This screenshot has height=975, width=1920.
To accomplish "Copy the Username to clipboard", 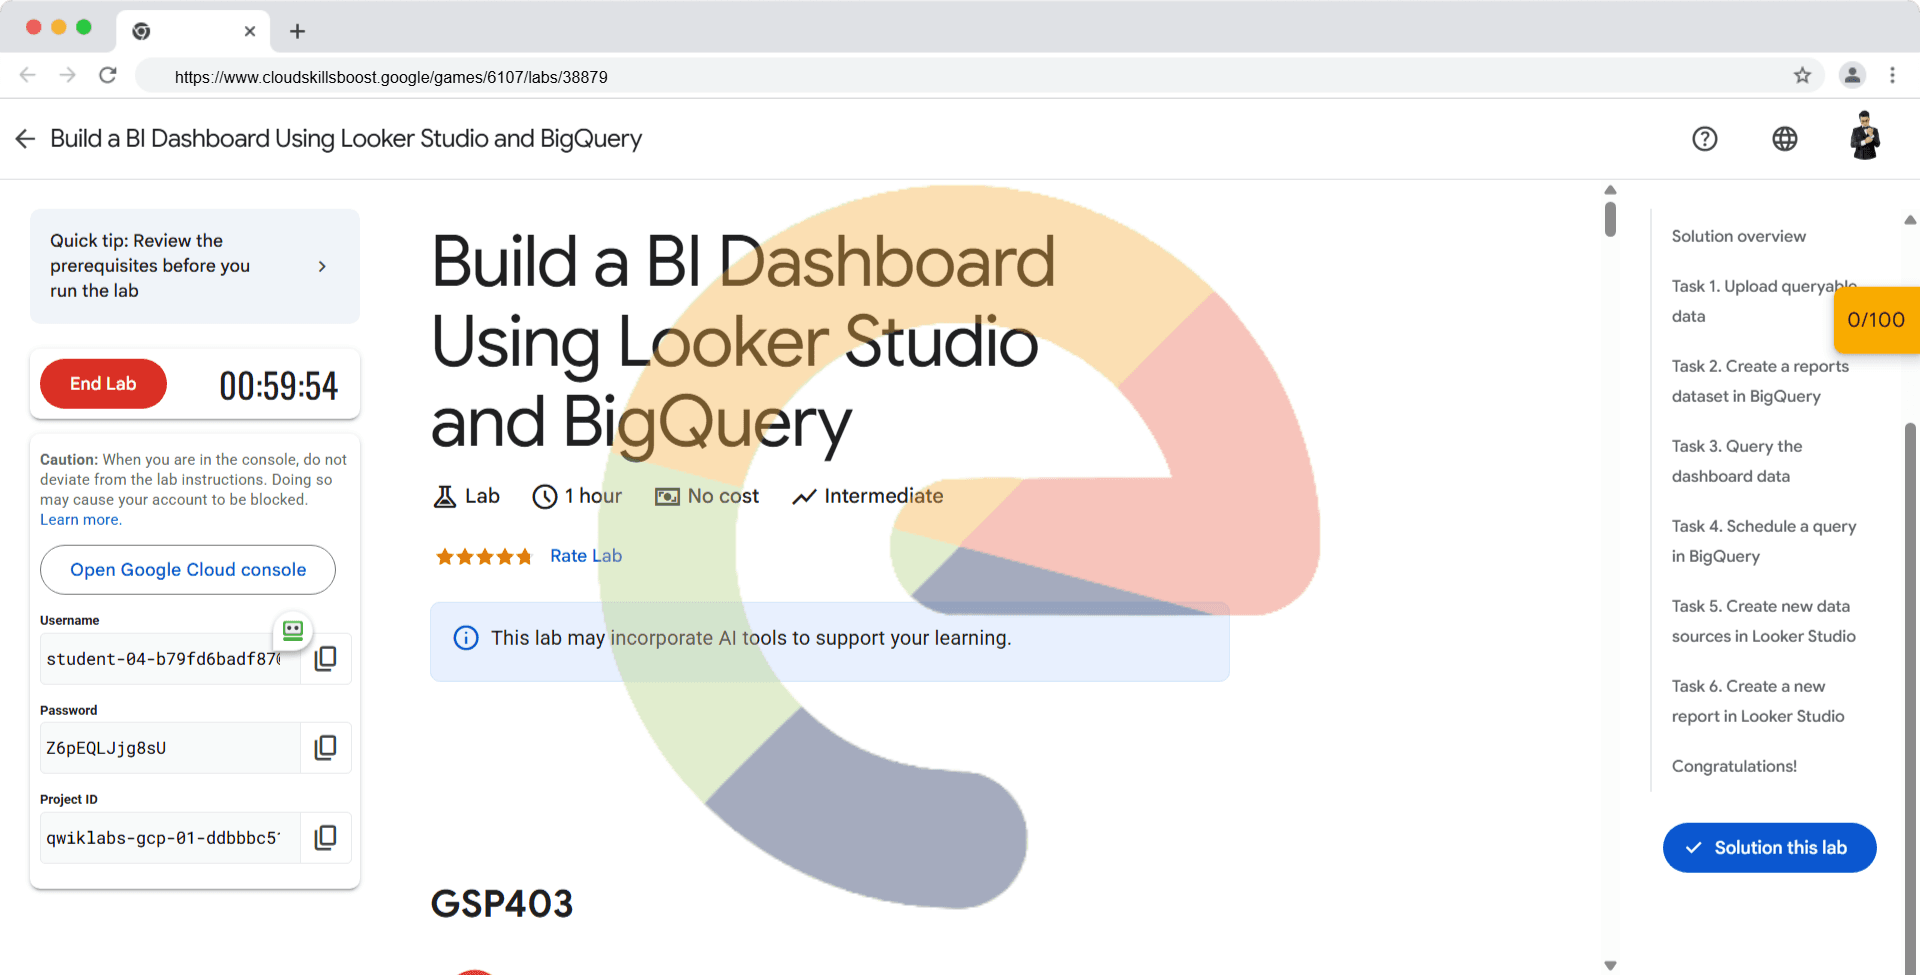I will [x=325, y=659].
